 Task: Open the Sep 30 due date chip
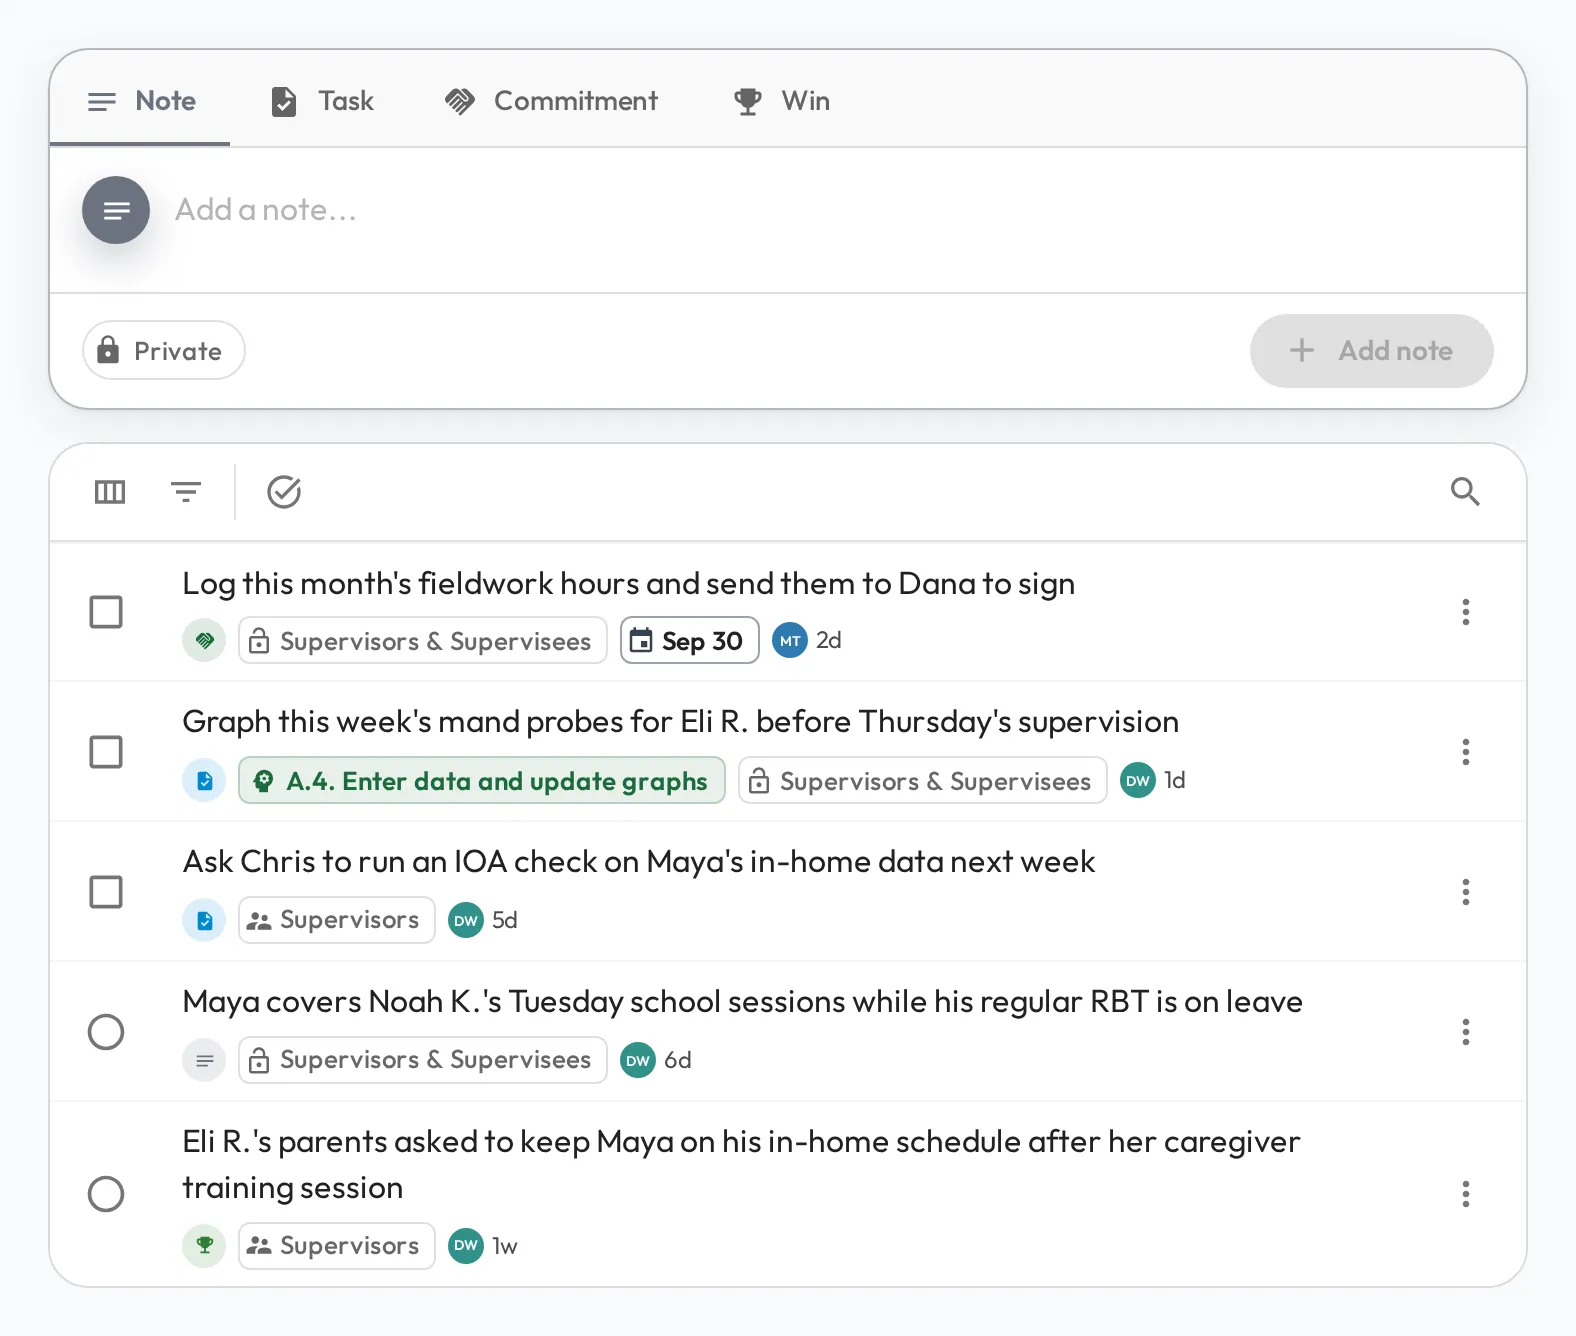[690, 640]
